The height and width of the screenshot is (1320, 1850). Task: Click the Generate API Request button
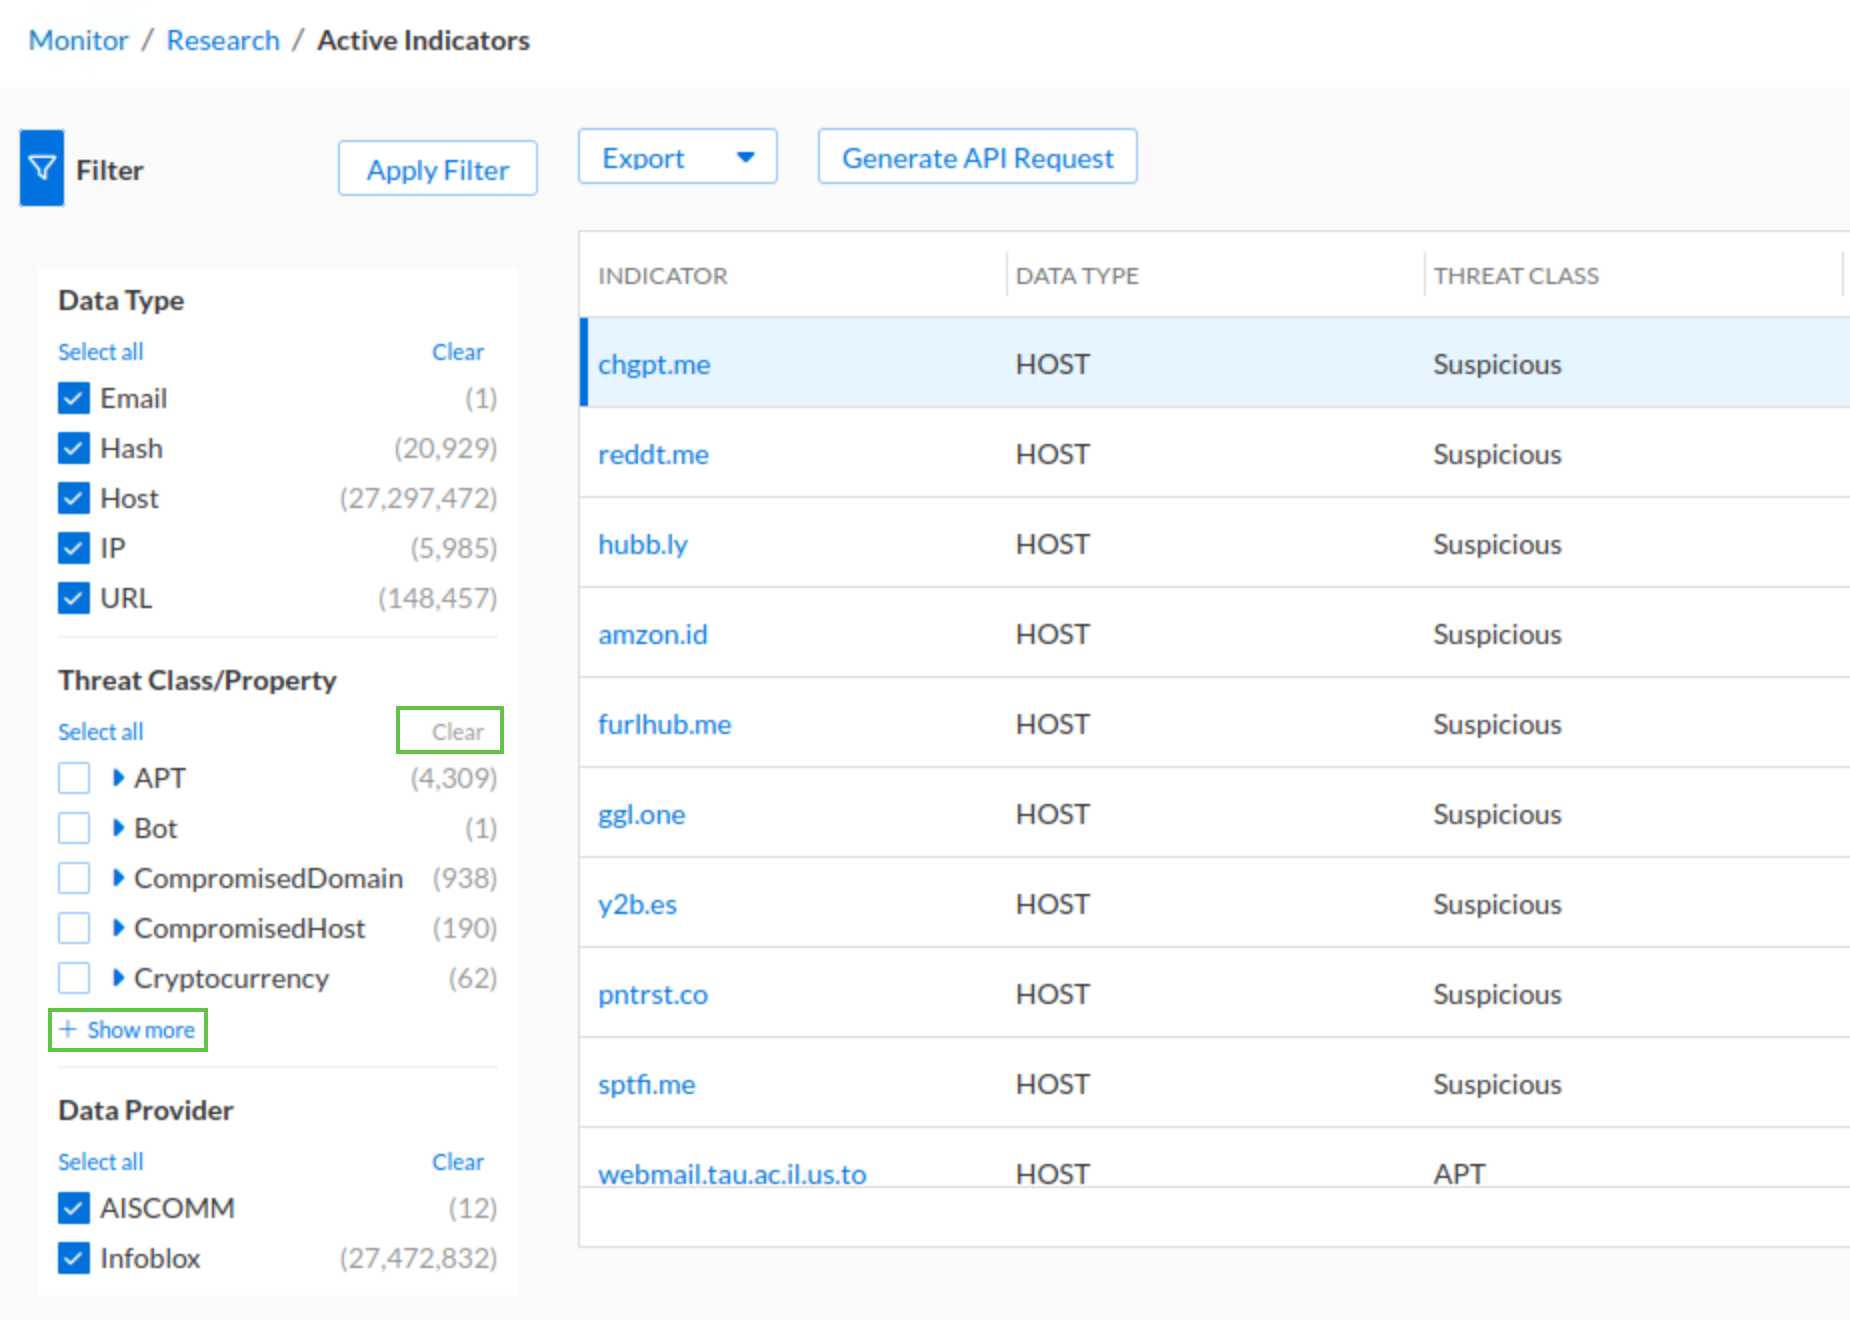tap(977, 157)
